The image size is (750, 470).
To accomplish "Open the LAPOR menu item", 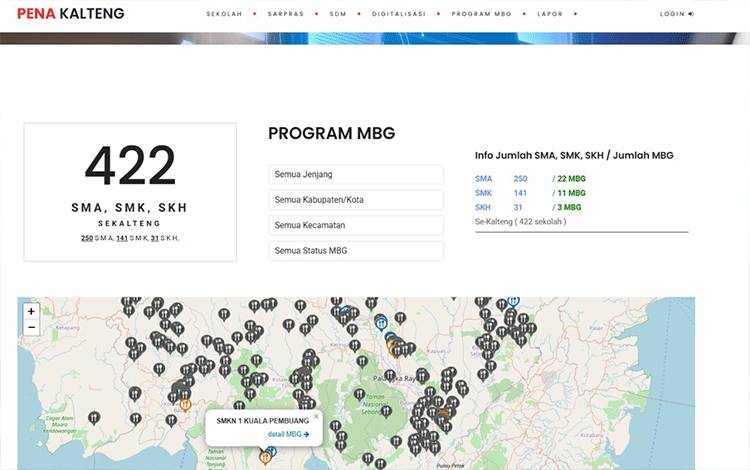I will pos(550,14).
